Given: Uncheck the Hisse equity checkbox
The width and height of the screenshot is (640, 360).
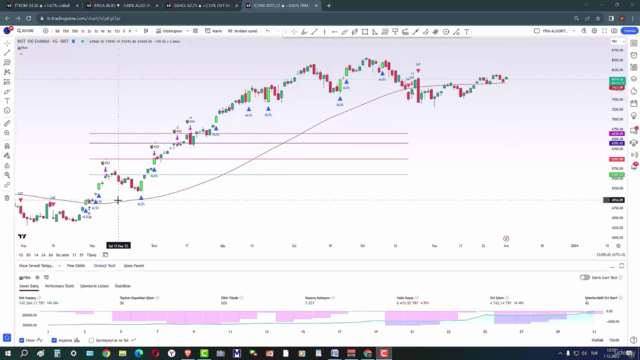Looking at the screenshot, I should [22, 340].
